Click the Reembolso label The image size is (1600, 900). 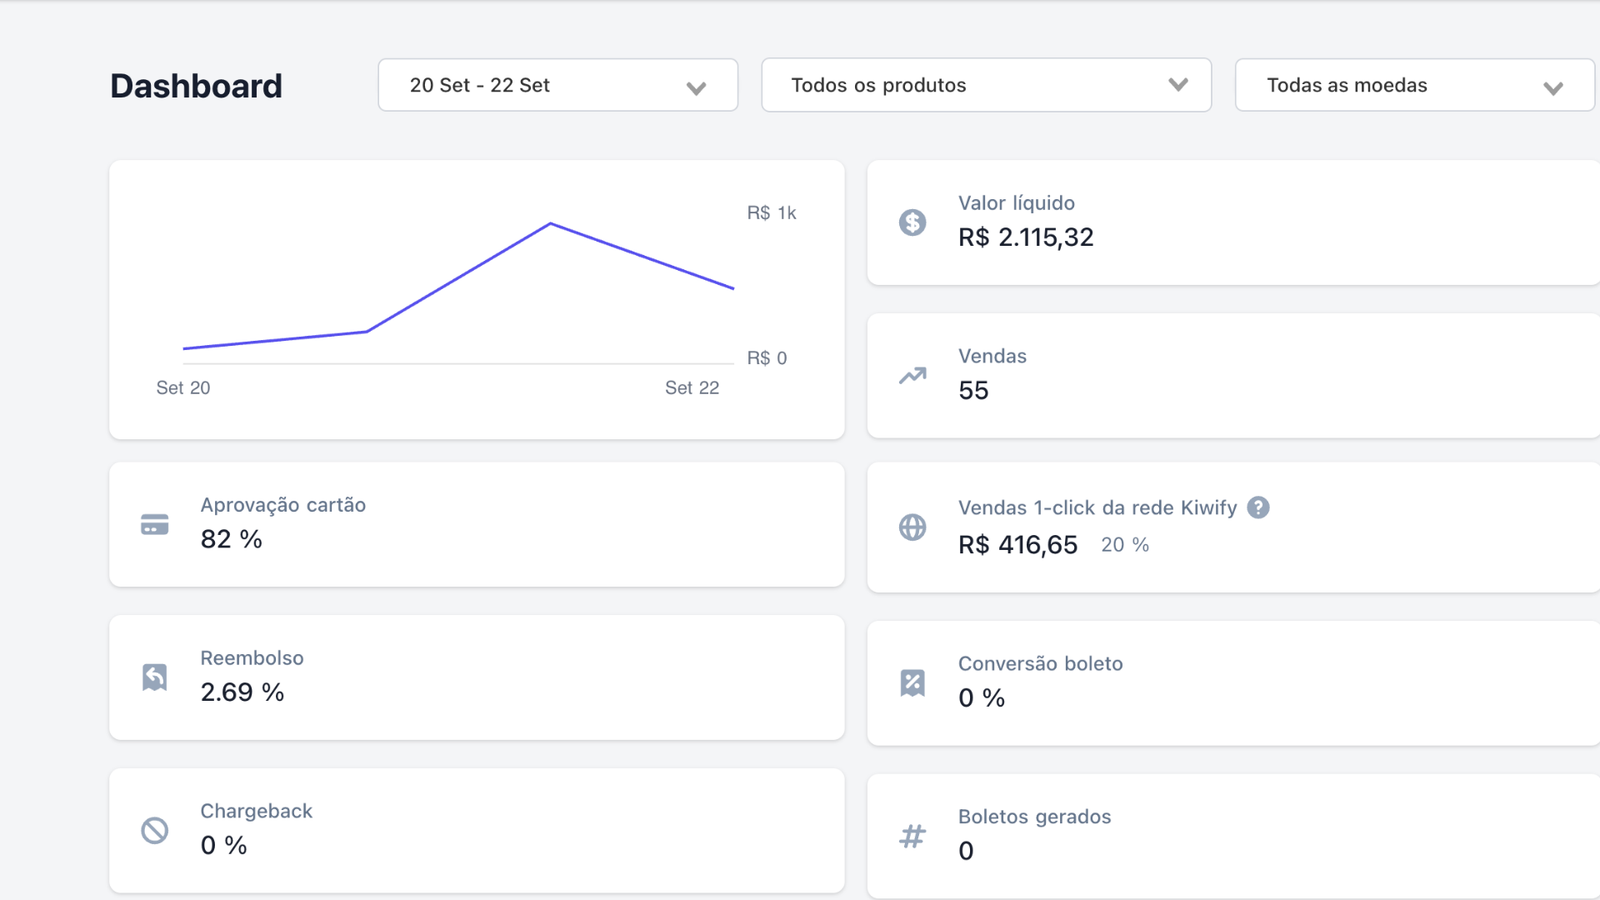pyautogui.click(x=252, y=658)
